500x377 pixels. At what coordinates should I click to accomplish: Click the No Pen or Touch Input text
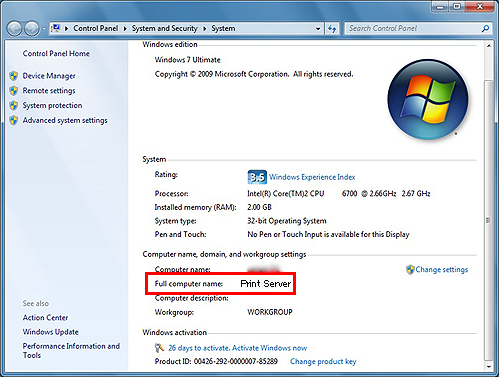pyautogui.click(x=328, y=235)
